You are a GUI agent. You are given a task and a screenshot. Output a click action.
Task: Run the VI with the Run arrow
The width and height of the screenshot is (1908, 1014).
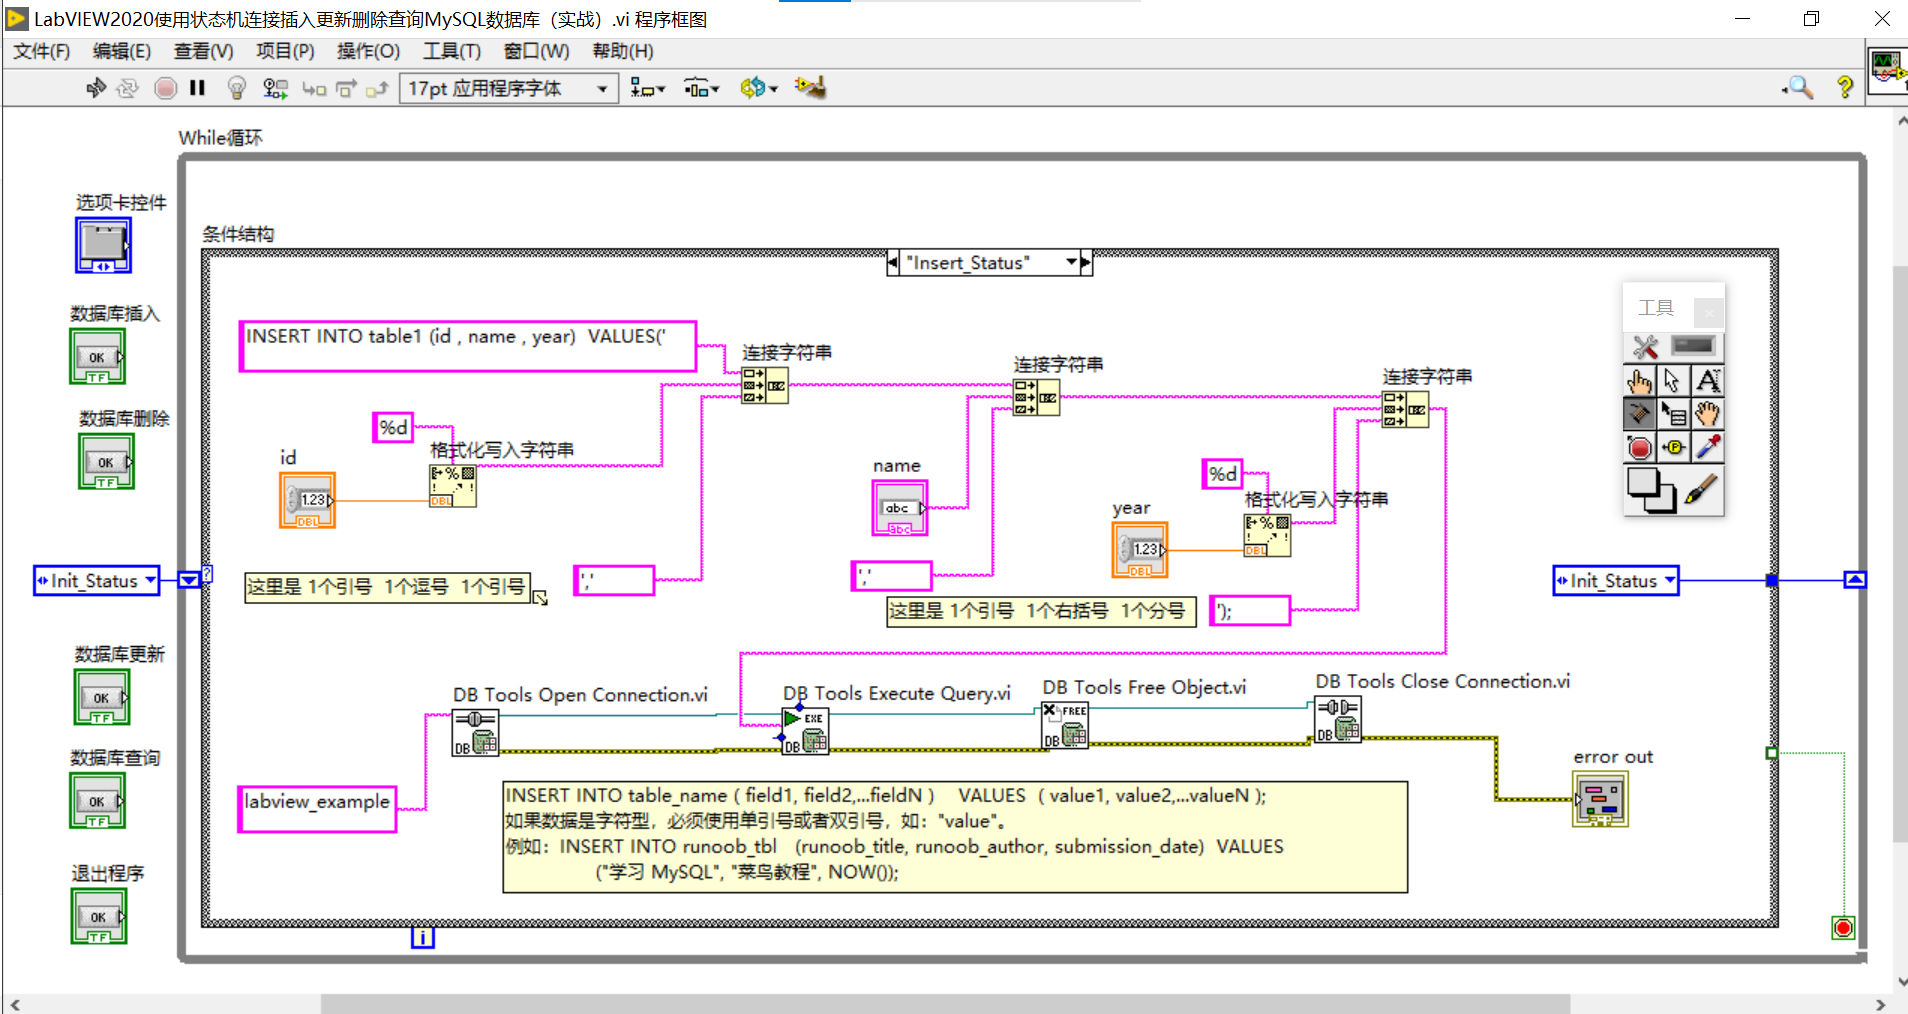tap(95, 88)
